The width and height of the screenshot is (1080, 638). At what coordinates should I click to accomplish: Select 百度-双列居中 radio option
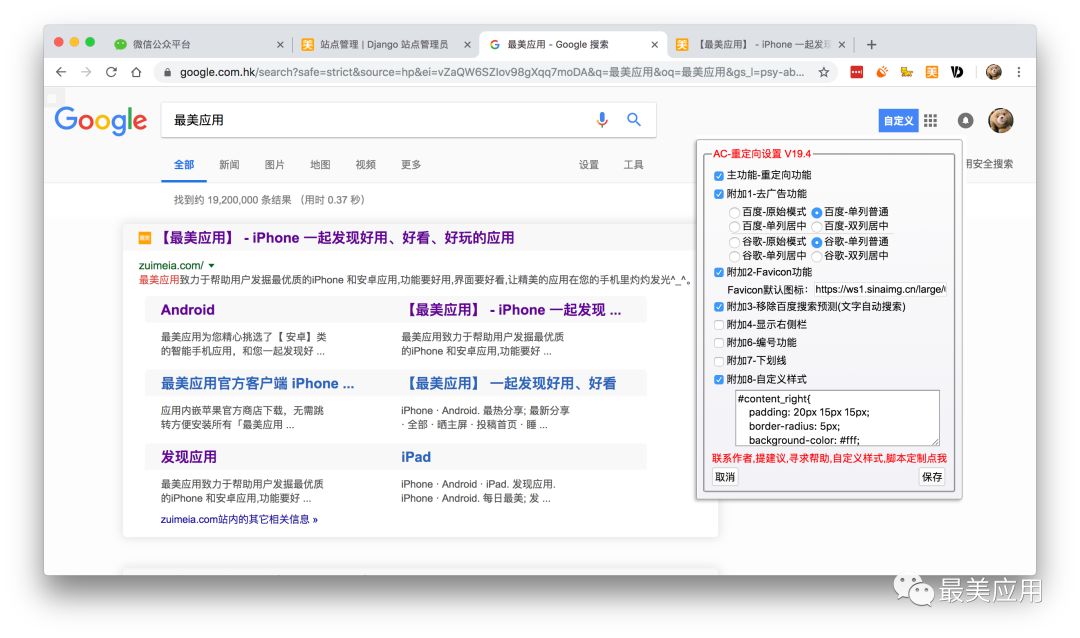tap(816, 227)
